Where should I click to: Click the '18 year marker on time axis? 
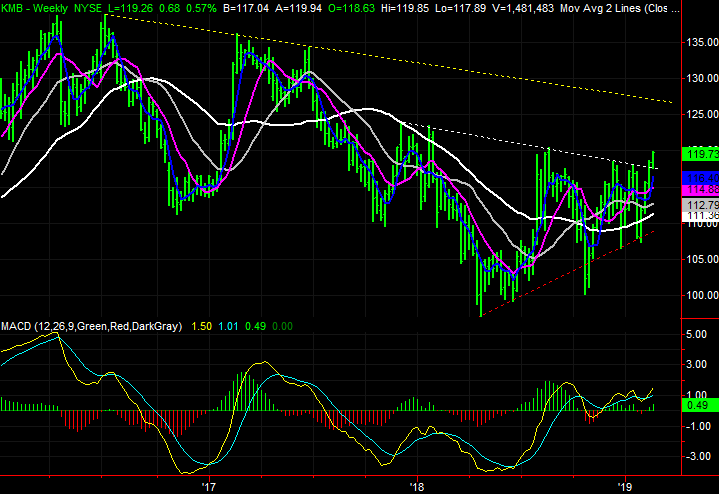coord(416,486)
